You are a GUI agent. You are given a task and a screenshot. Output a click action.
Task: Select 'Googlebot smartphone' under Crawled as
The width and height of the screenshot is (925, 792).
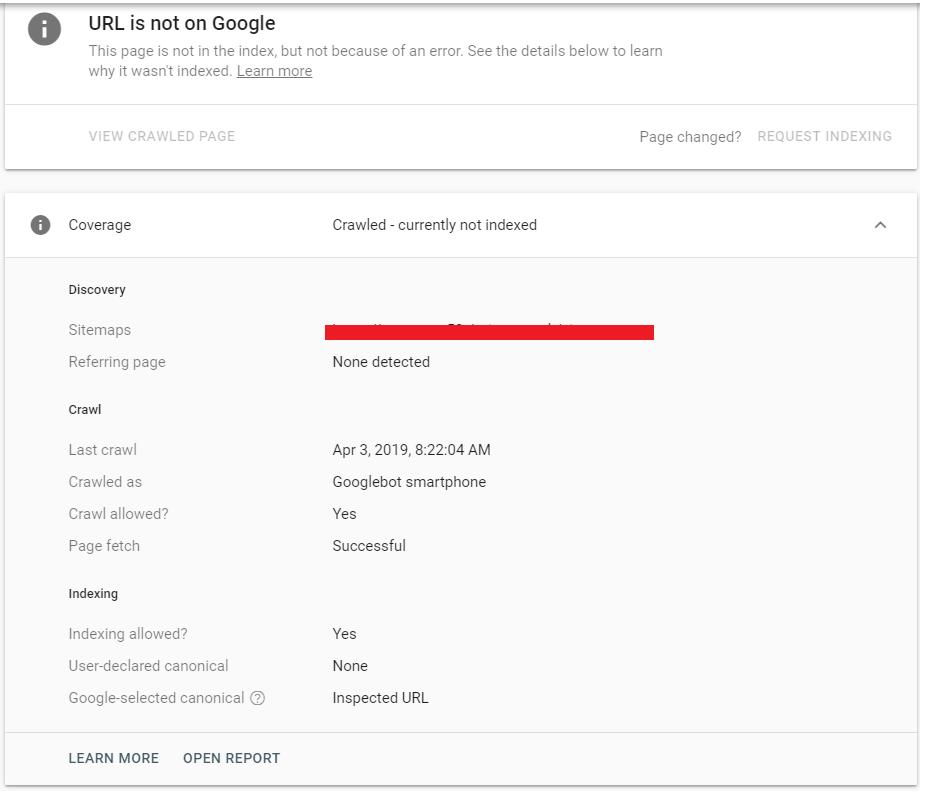coord(410,482)
